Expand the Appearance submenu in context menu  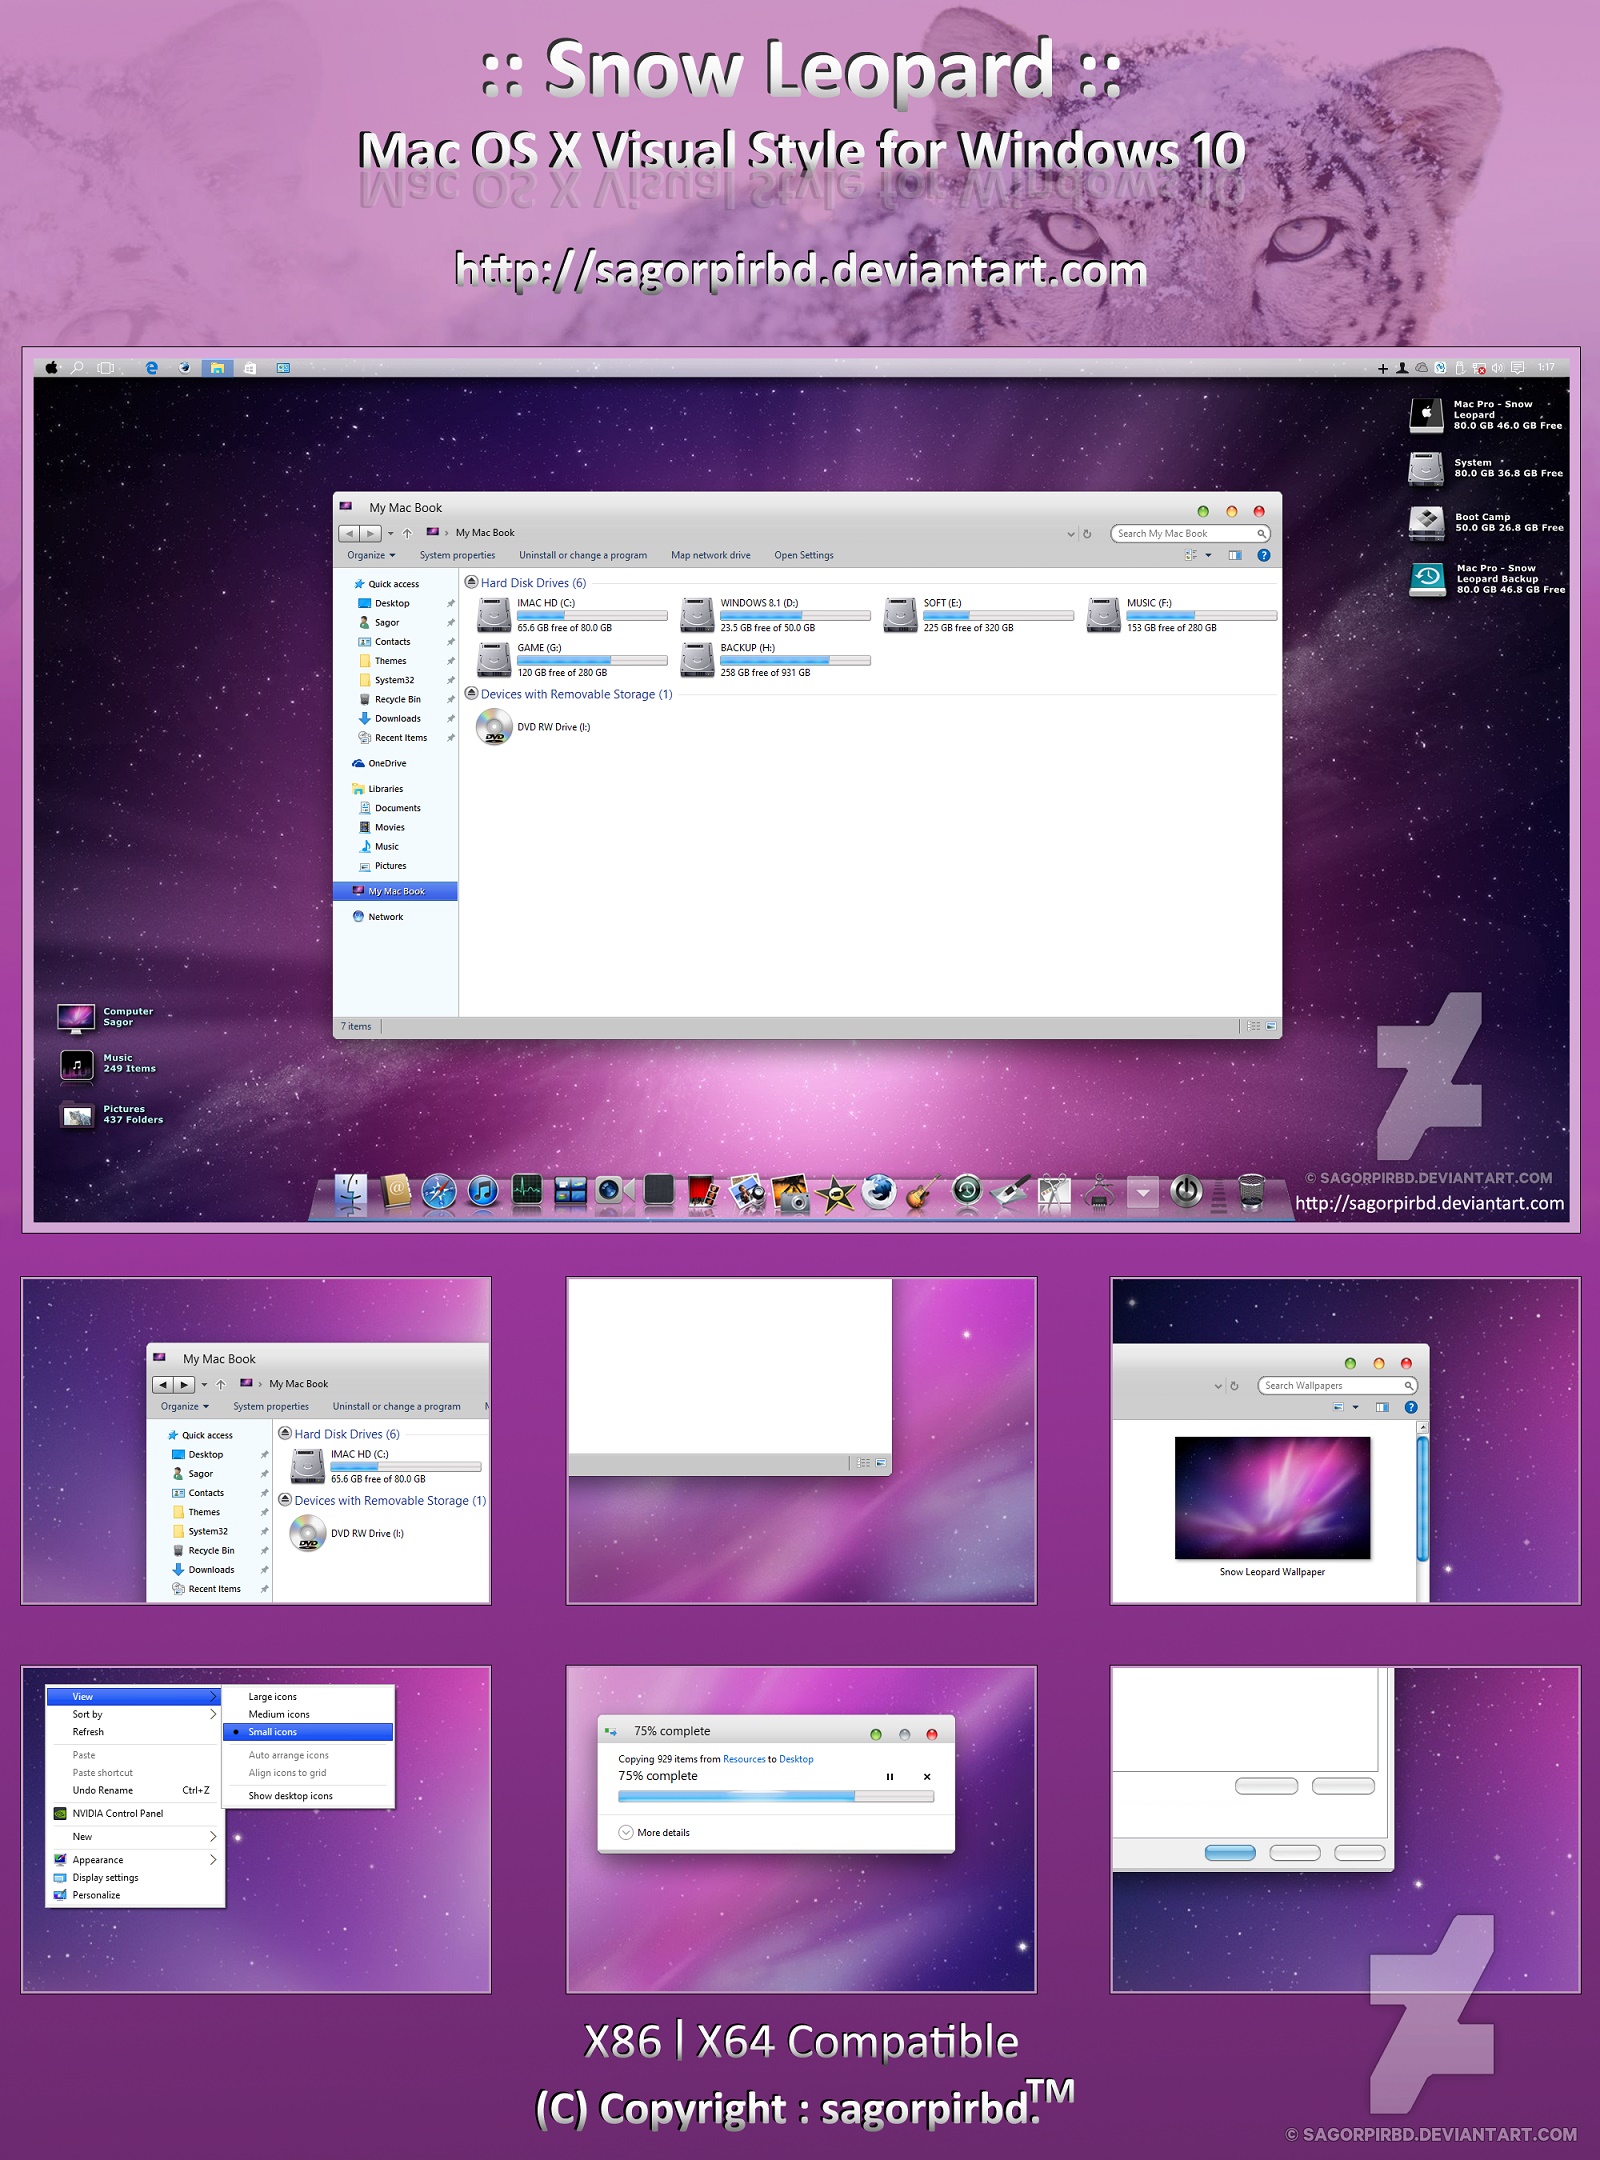[135, 1859]
